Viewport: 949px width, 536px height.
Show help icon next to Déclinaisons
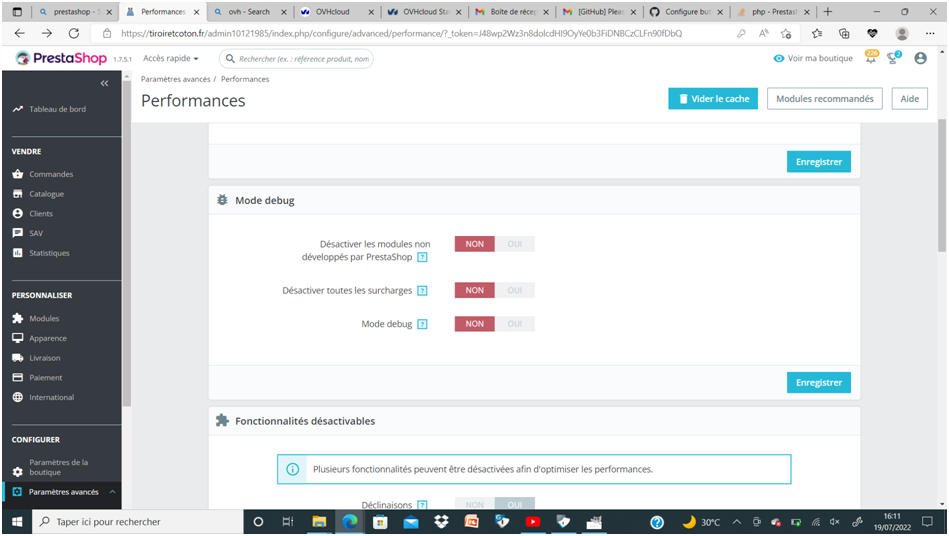(422, 505)
